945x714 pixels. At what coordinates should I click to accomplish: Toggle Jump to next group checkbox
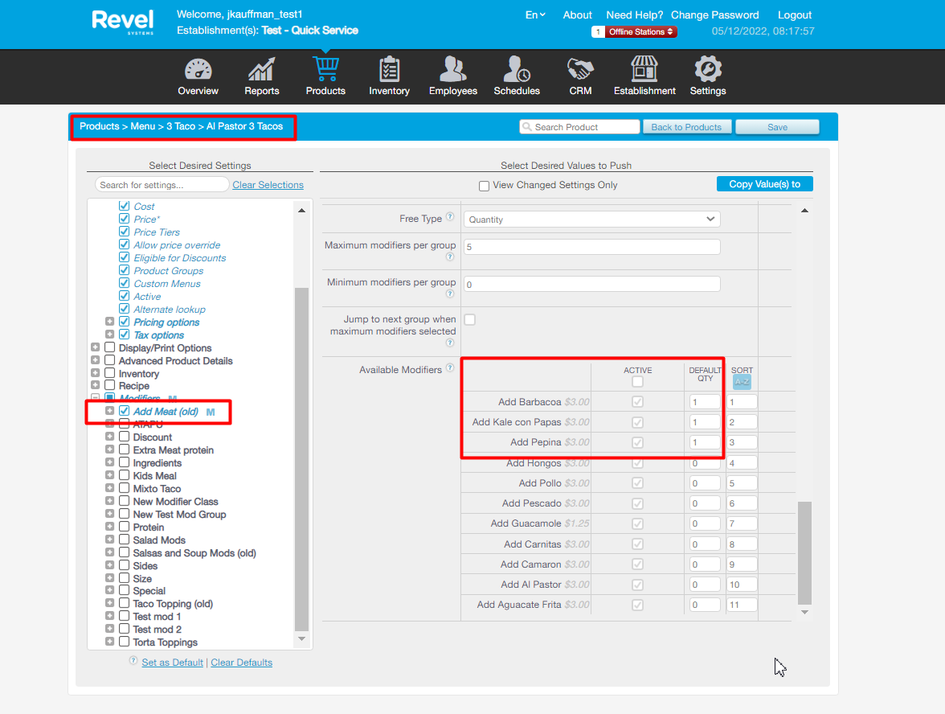point(470,320)
